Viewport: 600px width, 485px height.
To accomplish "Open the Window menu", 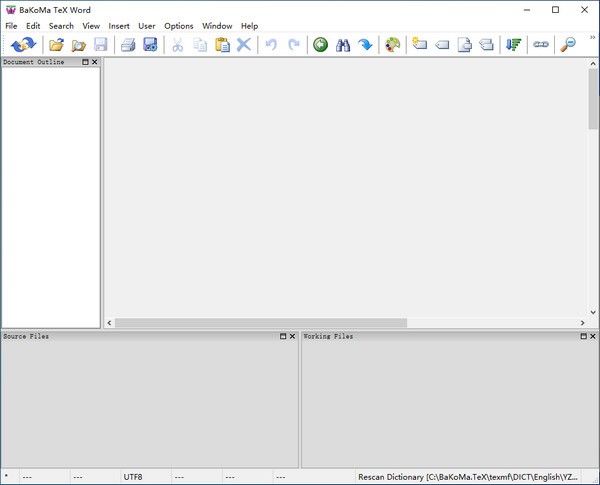I will pos(217,26).
